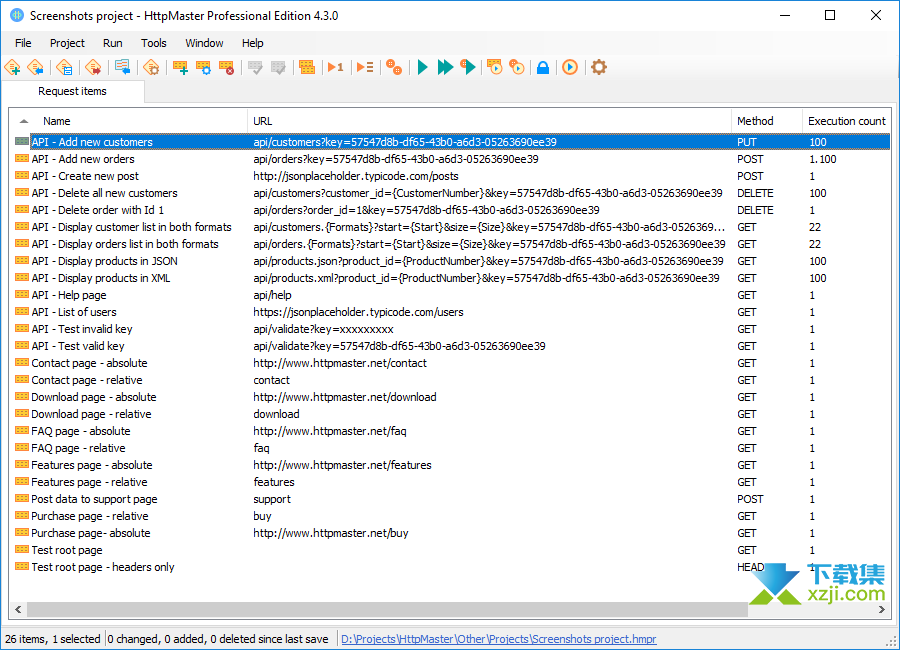Click the open project icon with blue arrow
900x650 pixels.
pyautogui.click(x=36, y=67)
